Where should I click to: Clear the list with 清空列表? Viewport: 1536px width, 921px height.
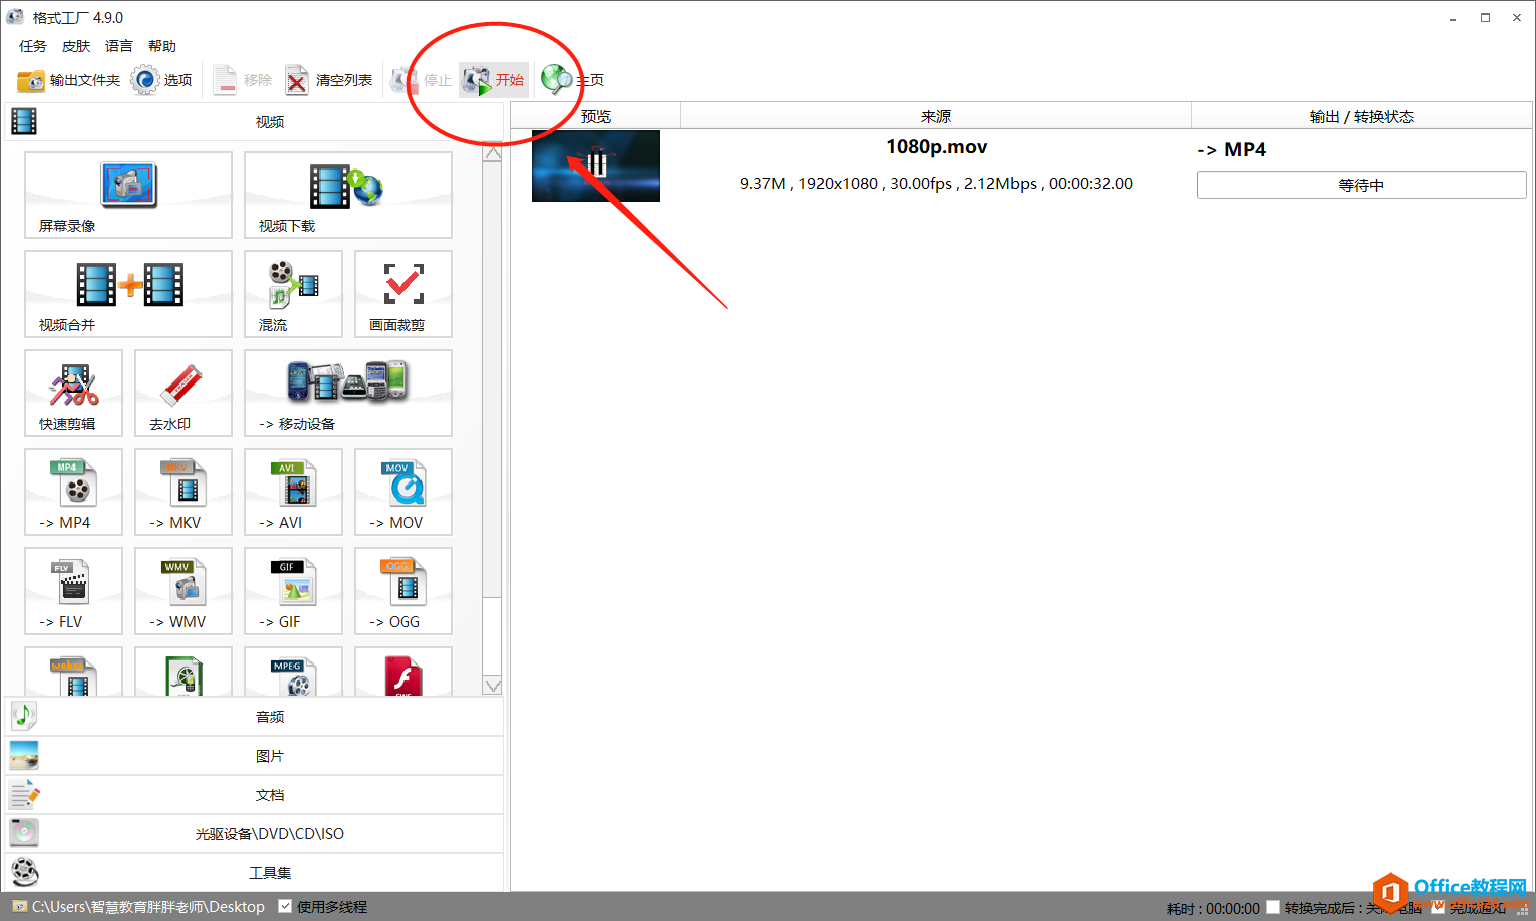click(328, 80)
